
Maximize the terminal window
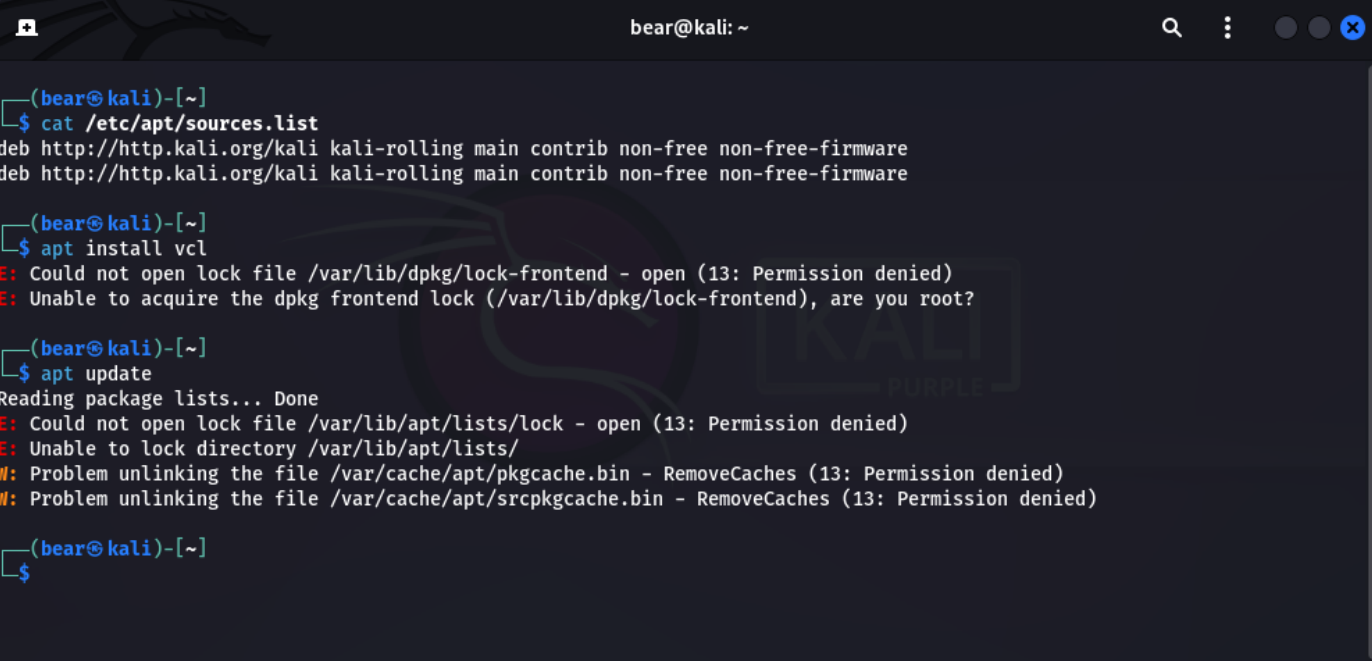click(1319, 28)
